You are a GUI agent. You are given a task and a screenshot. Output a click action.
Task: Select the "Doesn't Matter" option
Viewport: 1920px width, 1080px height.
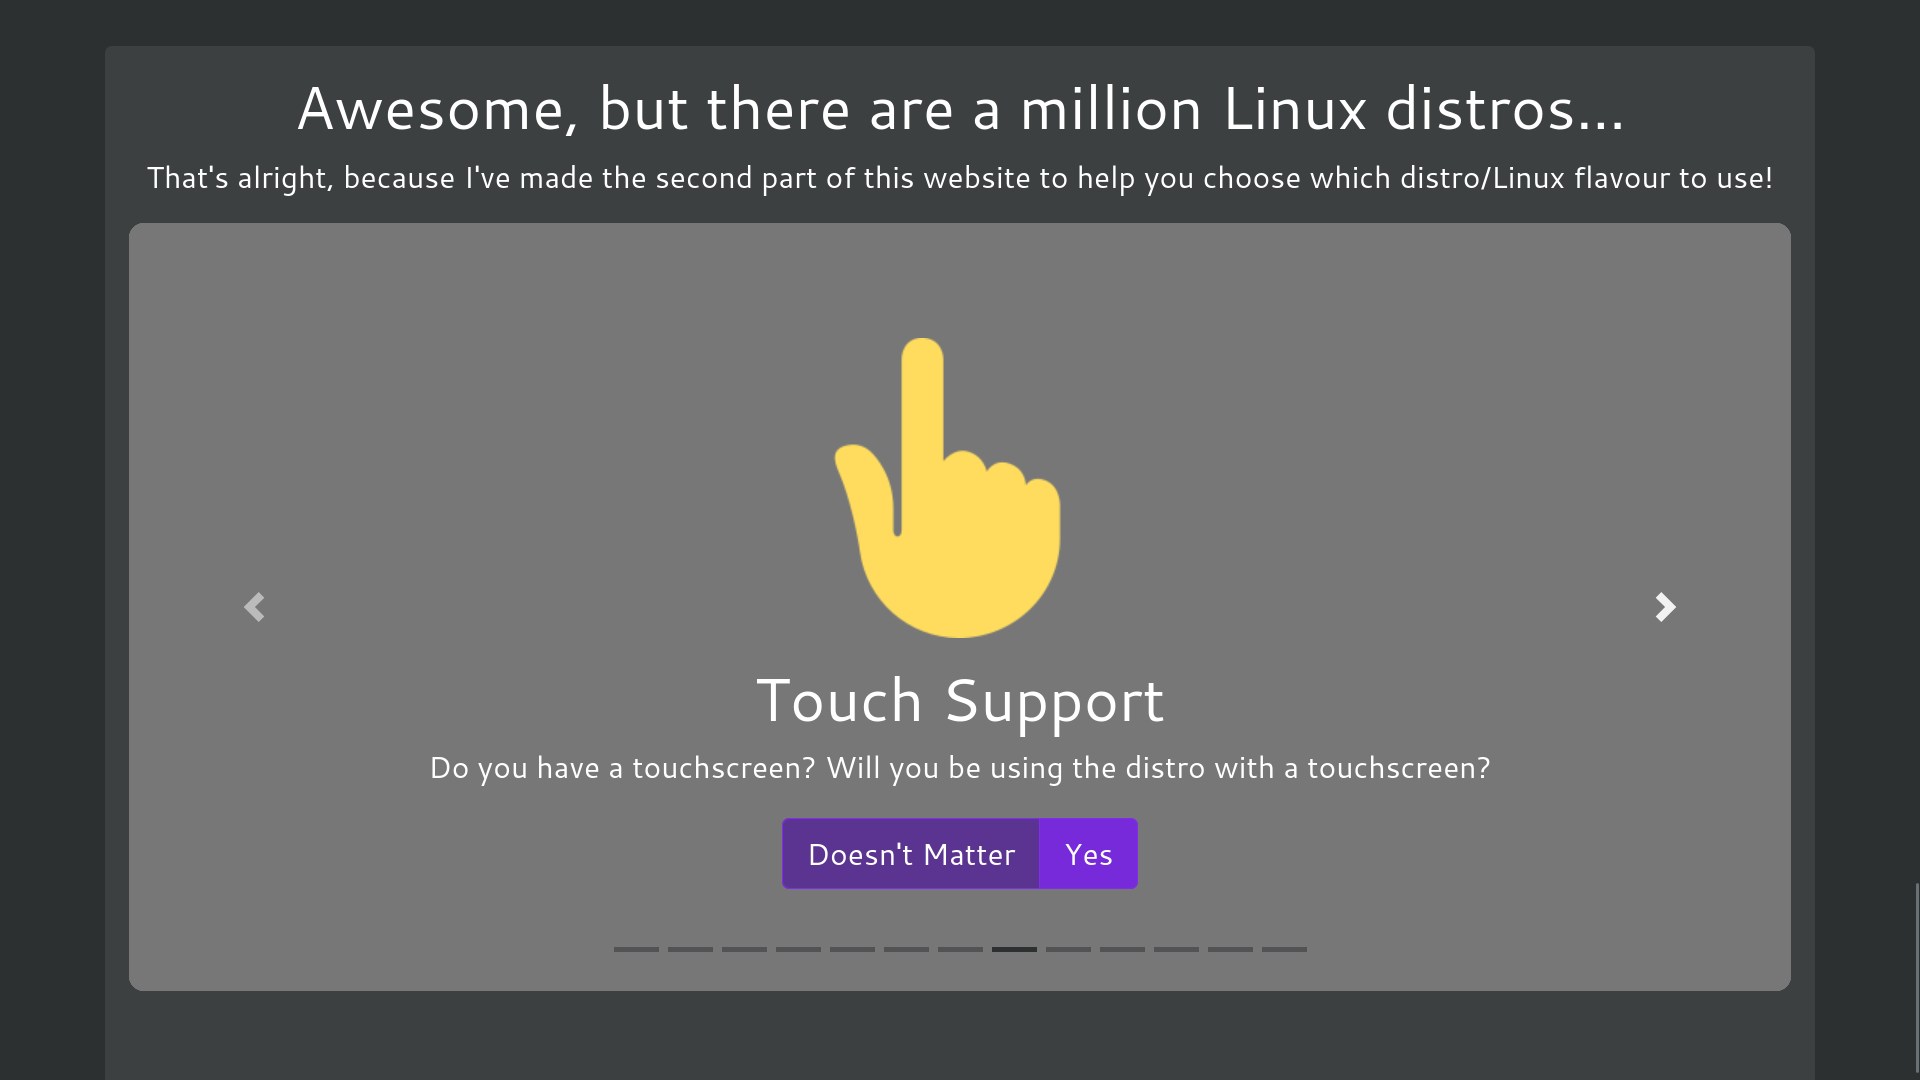click(x=911, y=854)
